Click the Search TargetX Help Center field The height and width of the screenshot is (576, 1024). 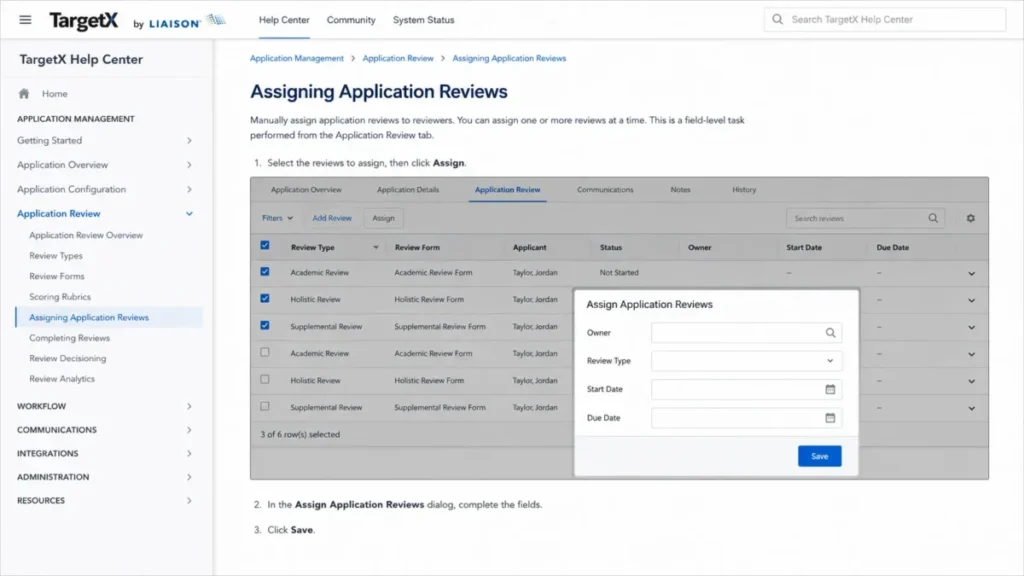click(885, 20)
